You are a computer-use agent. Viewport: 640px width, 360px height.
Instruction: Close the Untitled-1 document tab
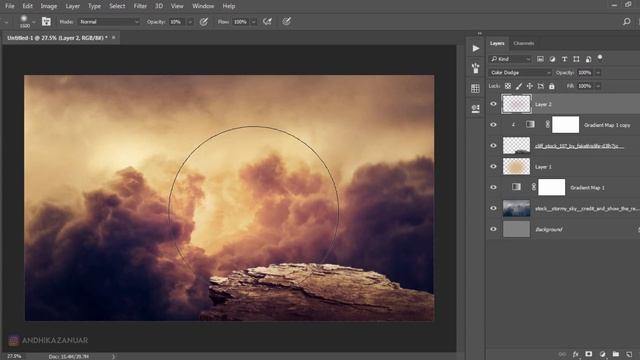pyautogui.click(x=113, y=38)
